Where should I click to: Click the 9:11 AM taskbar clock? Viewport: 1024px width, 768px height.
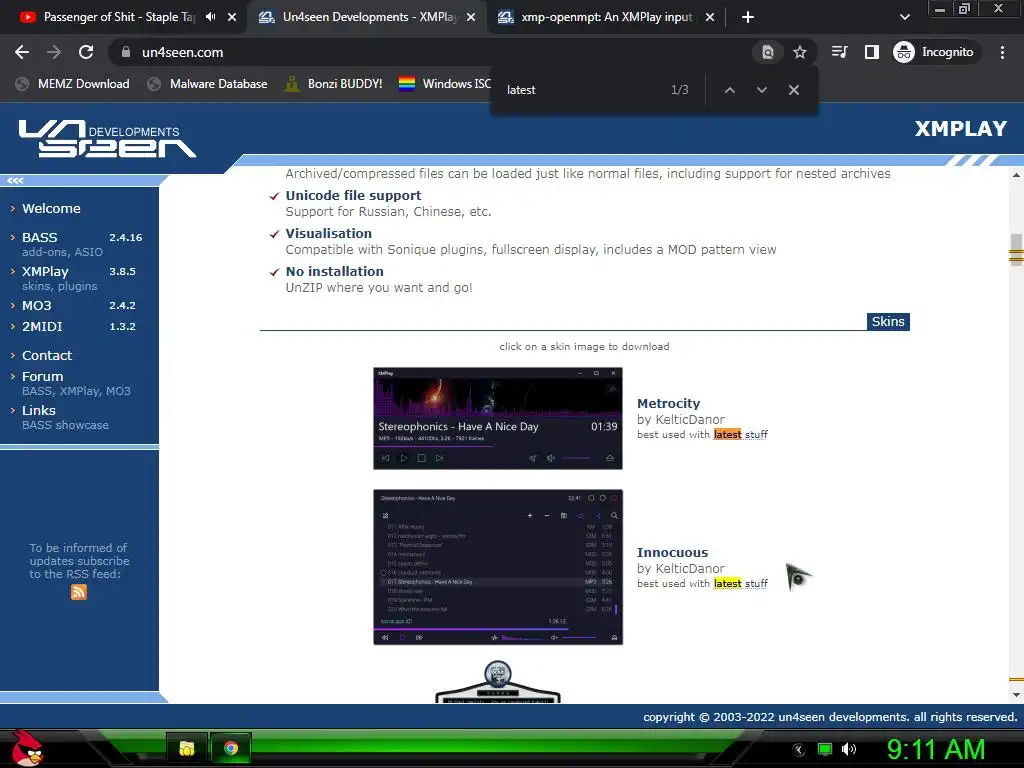coord(936,749)
